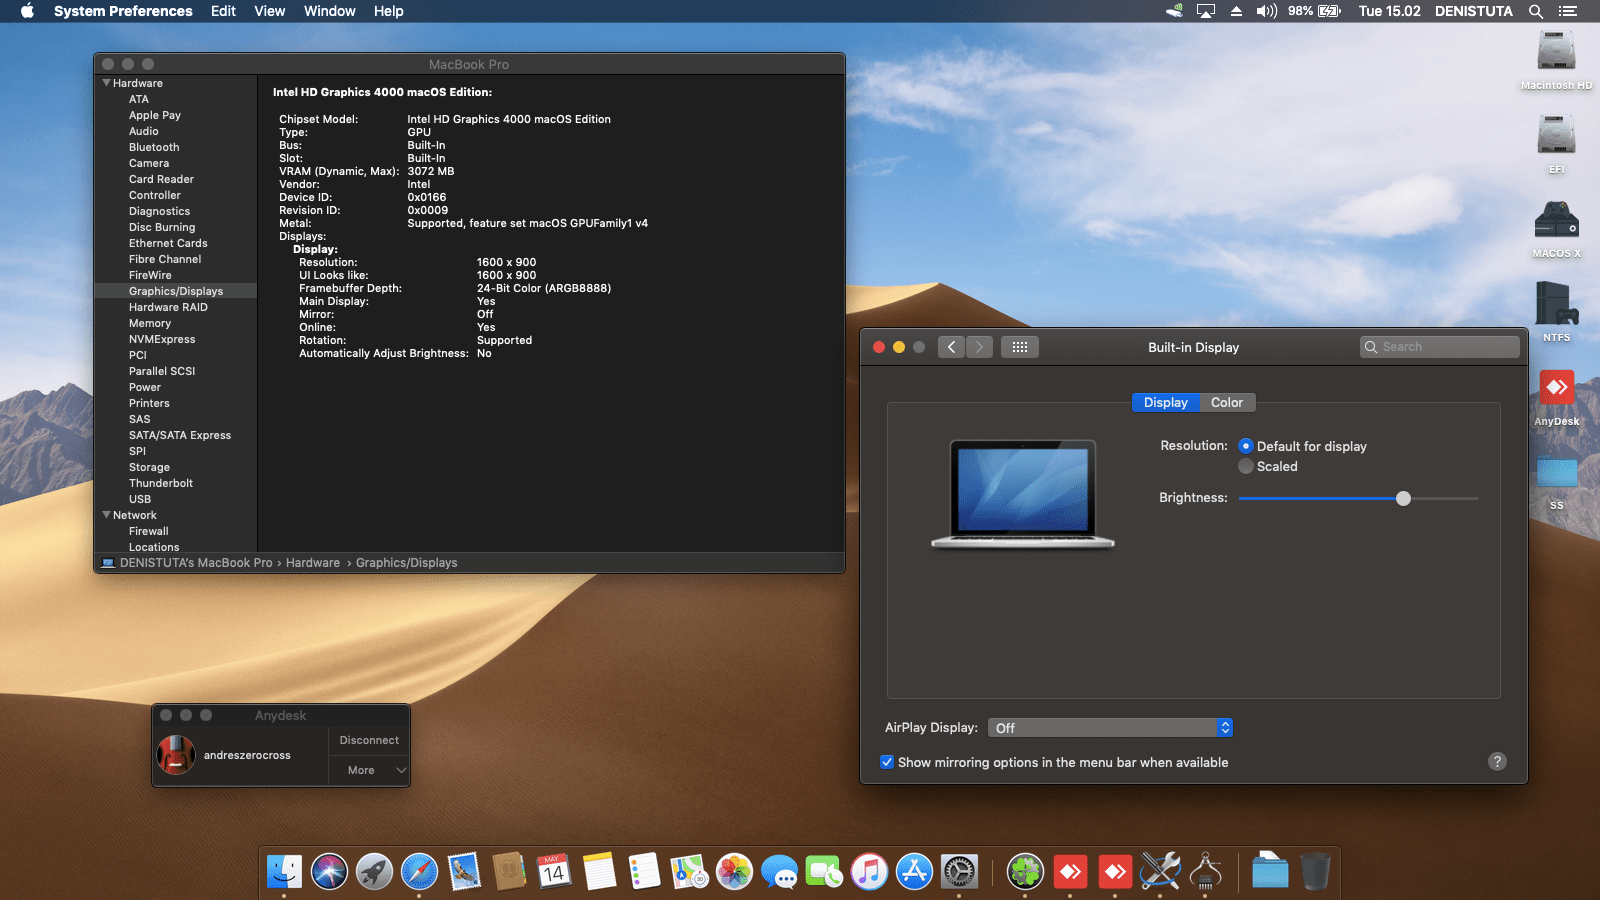The height and width of the screenshot is (900, 1600).
Task: Open the Apple menu
Action: coord(27,11)
